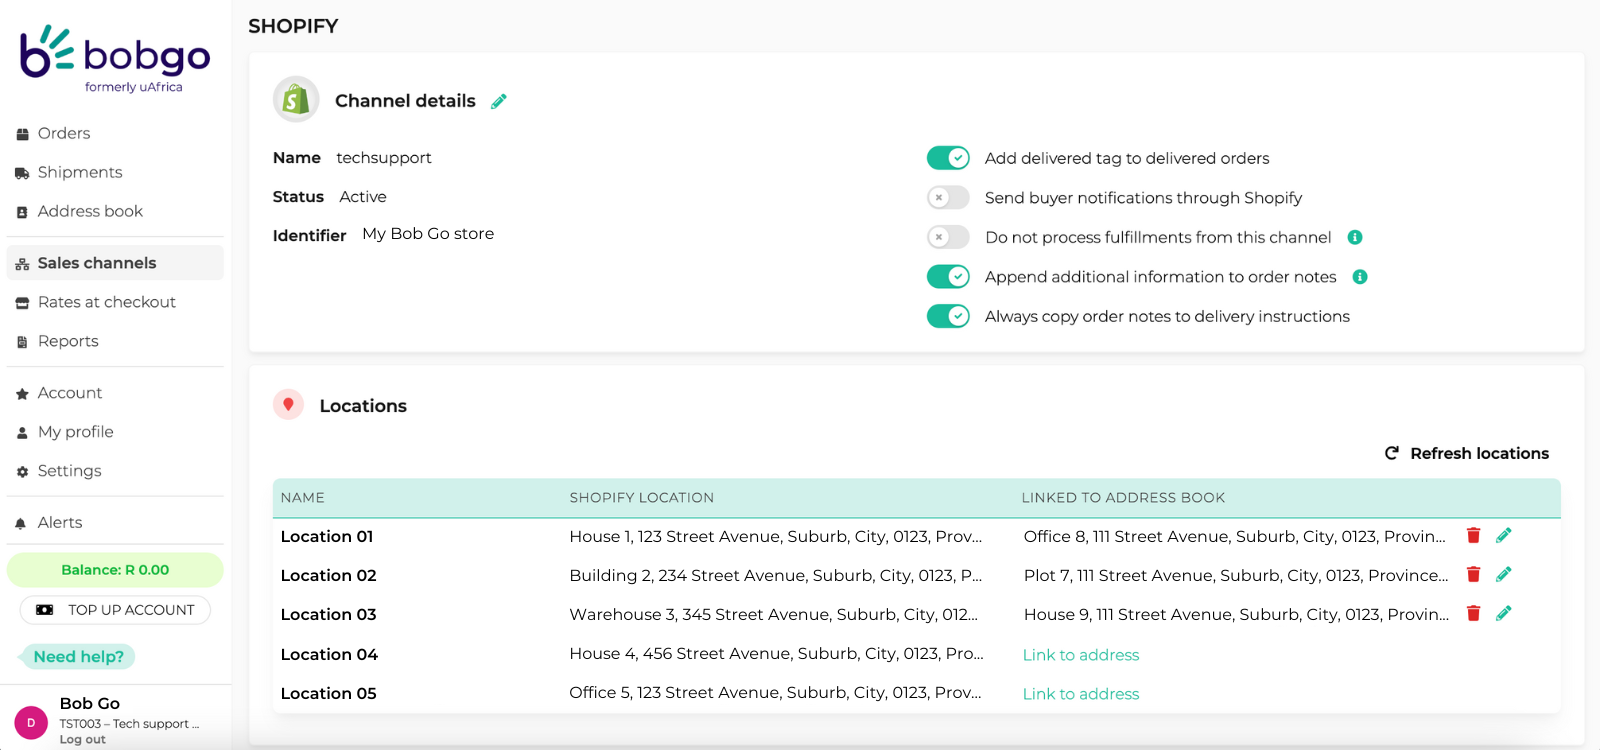Click techsupport channel name value

[x=384, y=158]
